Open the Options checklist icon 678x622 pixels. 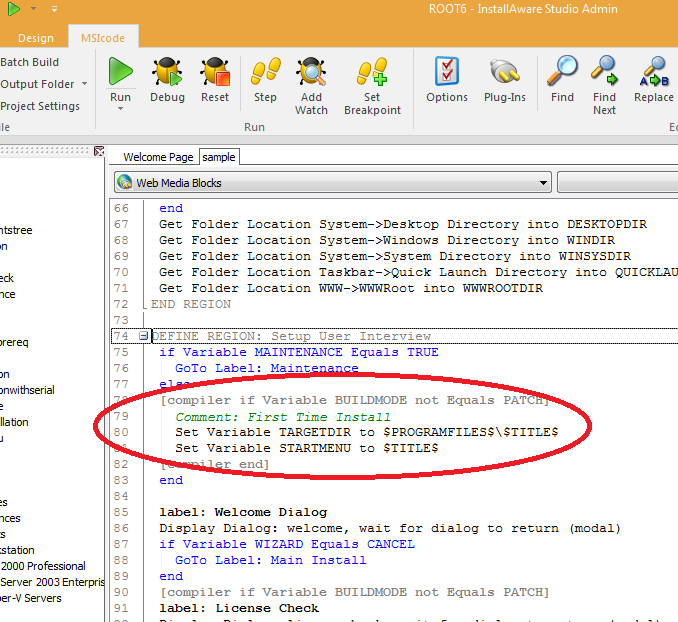447,71
